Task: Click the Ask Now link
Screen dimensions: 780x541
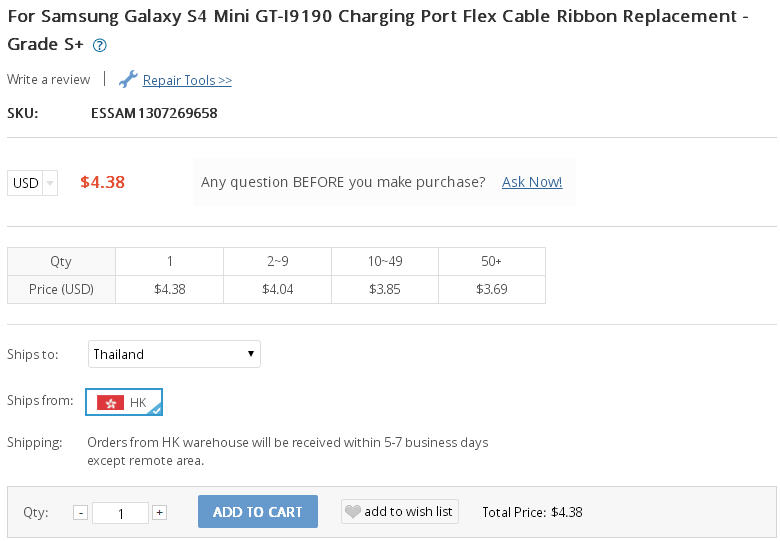Action: pos(532,182)
